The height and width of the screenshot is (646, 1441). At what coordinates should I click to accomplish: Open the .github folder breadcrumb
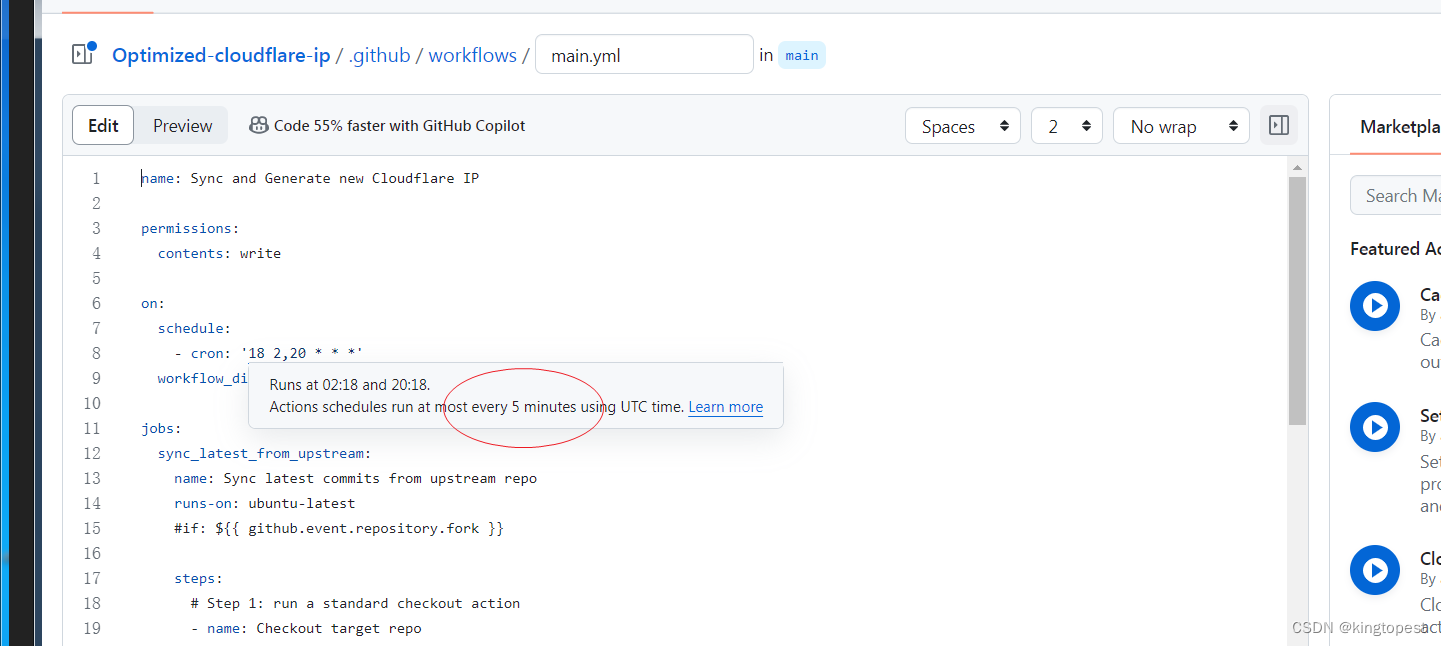[x=379, y=55]
